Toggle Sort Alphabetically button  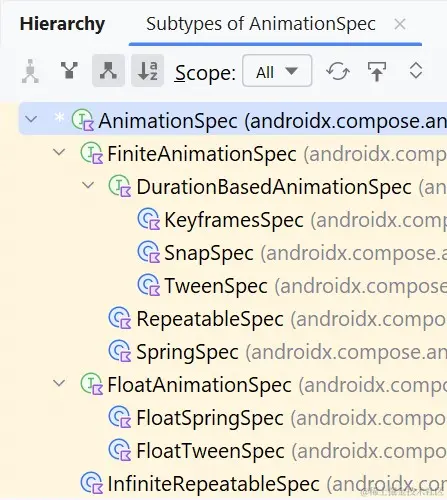[x=147, y=71]
